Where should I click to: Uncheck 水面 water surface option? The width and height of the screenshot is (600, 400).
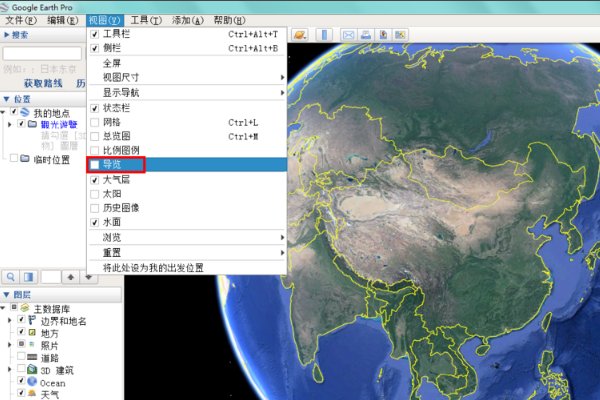coord(95,222)
